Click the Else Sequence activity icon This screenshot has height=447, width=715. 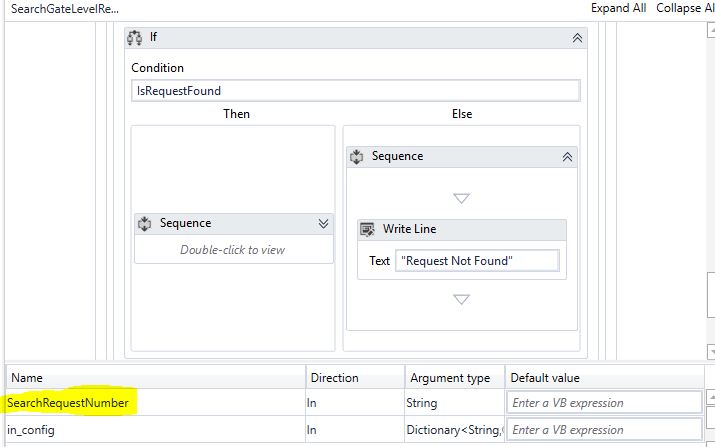pyautogui.click(x=357, y=157)
